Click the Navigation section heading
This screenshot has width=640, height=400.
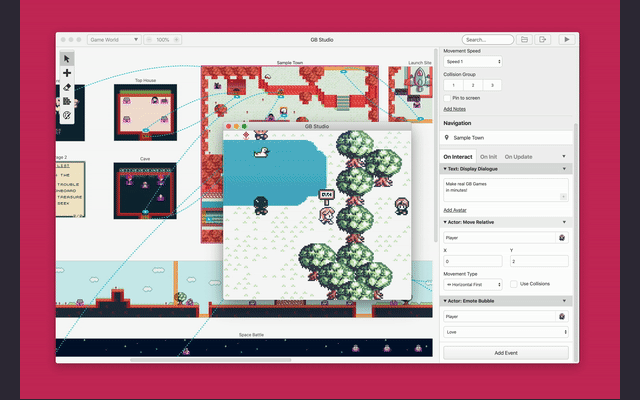coord(457,123)
